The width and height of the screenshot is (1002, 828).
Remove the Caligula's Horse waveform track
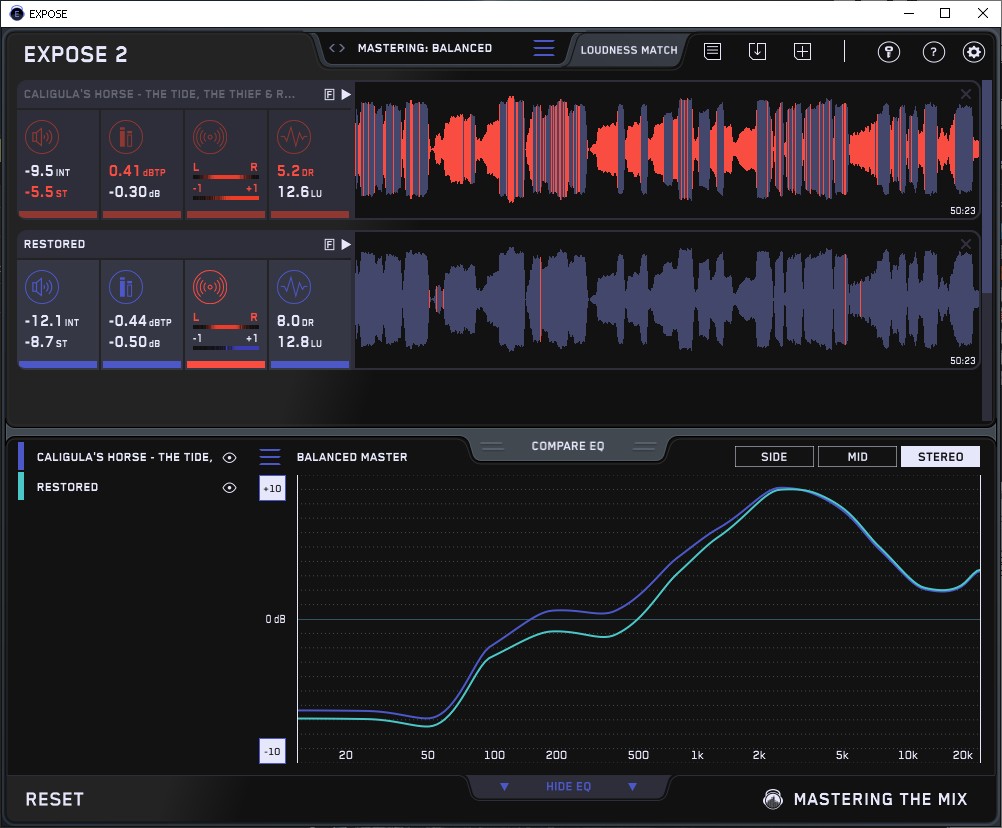click(966, 95)
